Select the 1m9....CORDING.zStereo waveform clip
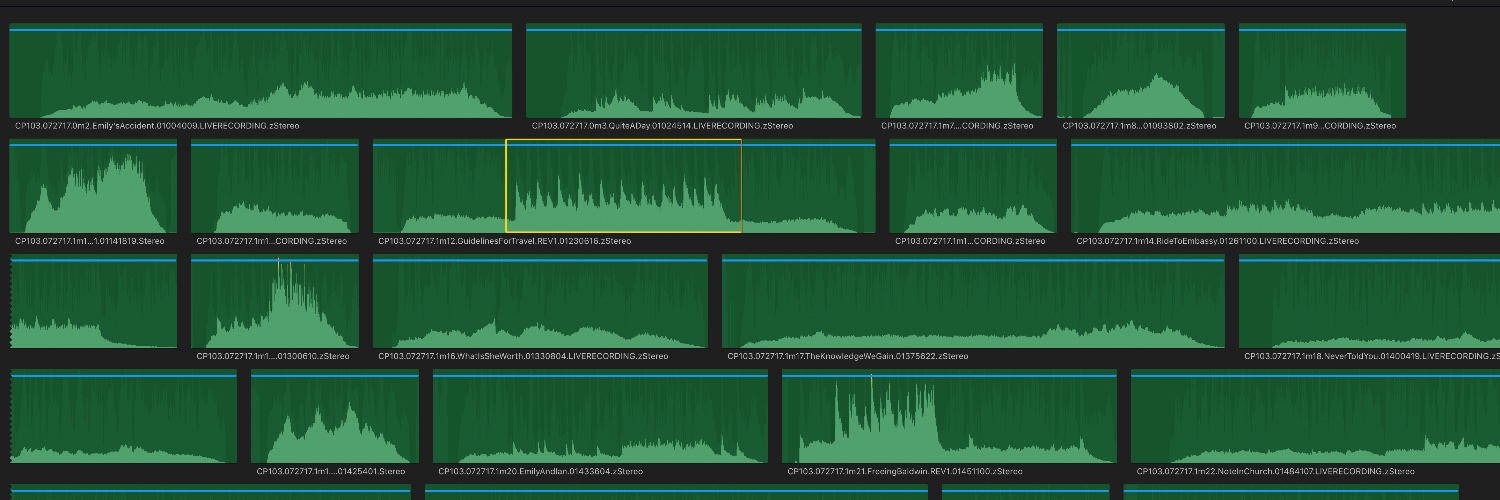Screen dimensions: 1500x500 [1322, 71]
